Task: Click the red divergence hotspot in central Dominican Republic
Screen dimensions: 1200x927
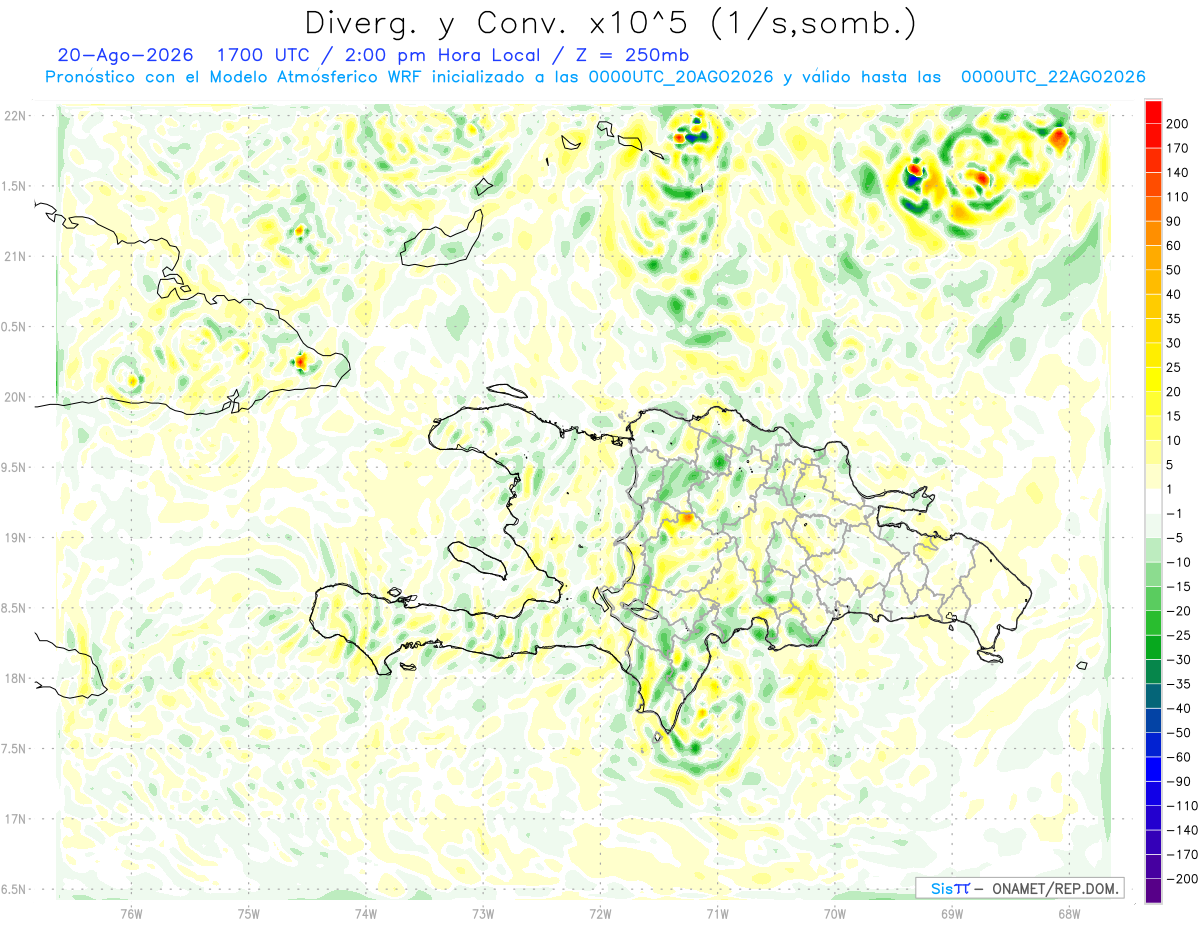Action: [686, 518]
